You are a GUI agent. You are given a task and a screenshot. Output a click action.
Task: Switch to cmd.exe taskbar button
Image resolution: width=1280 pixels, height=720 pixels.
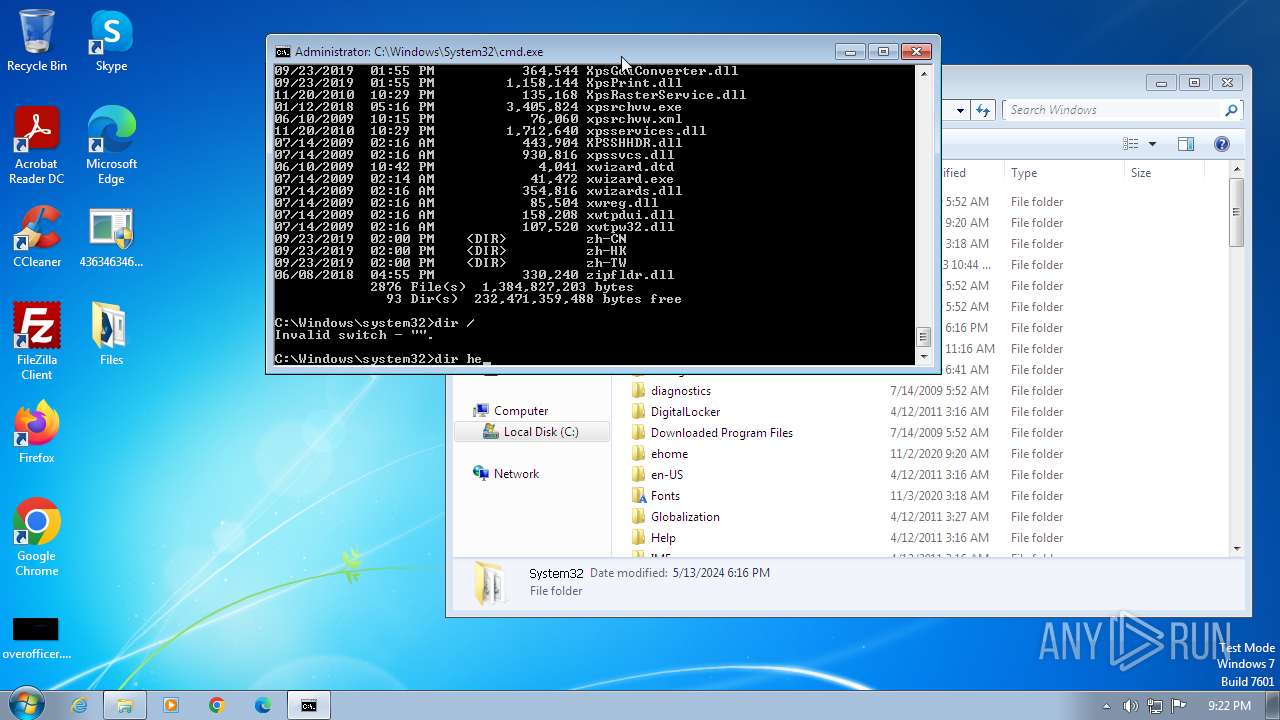(x=309, y=705)
